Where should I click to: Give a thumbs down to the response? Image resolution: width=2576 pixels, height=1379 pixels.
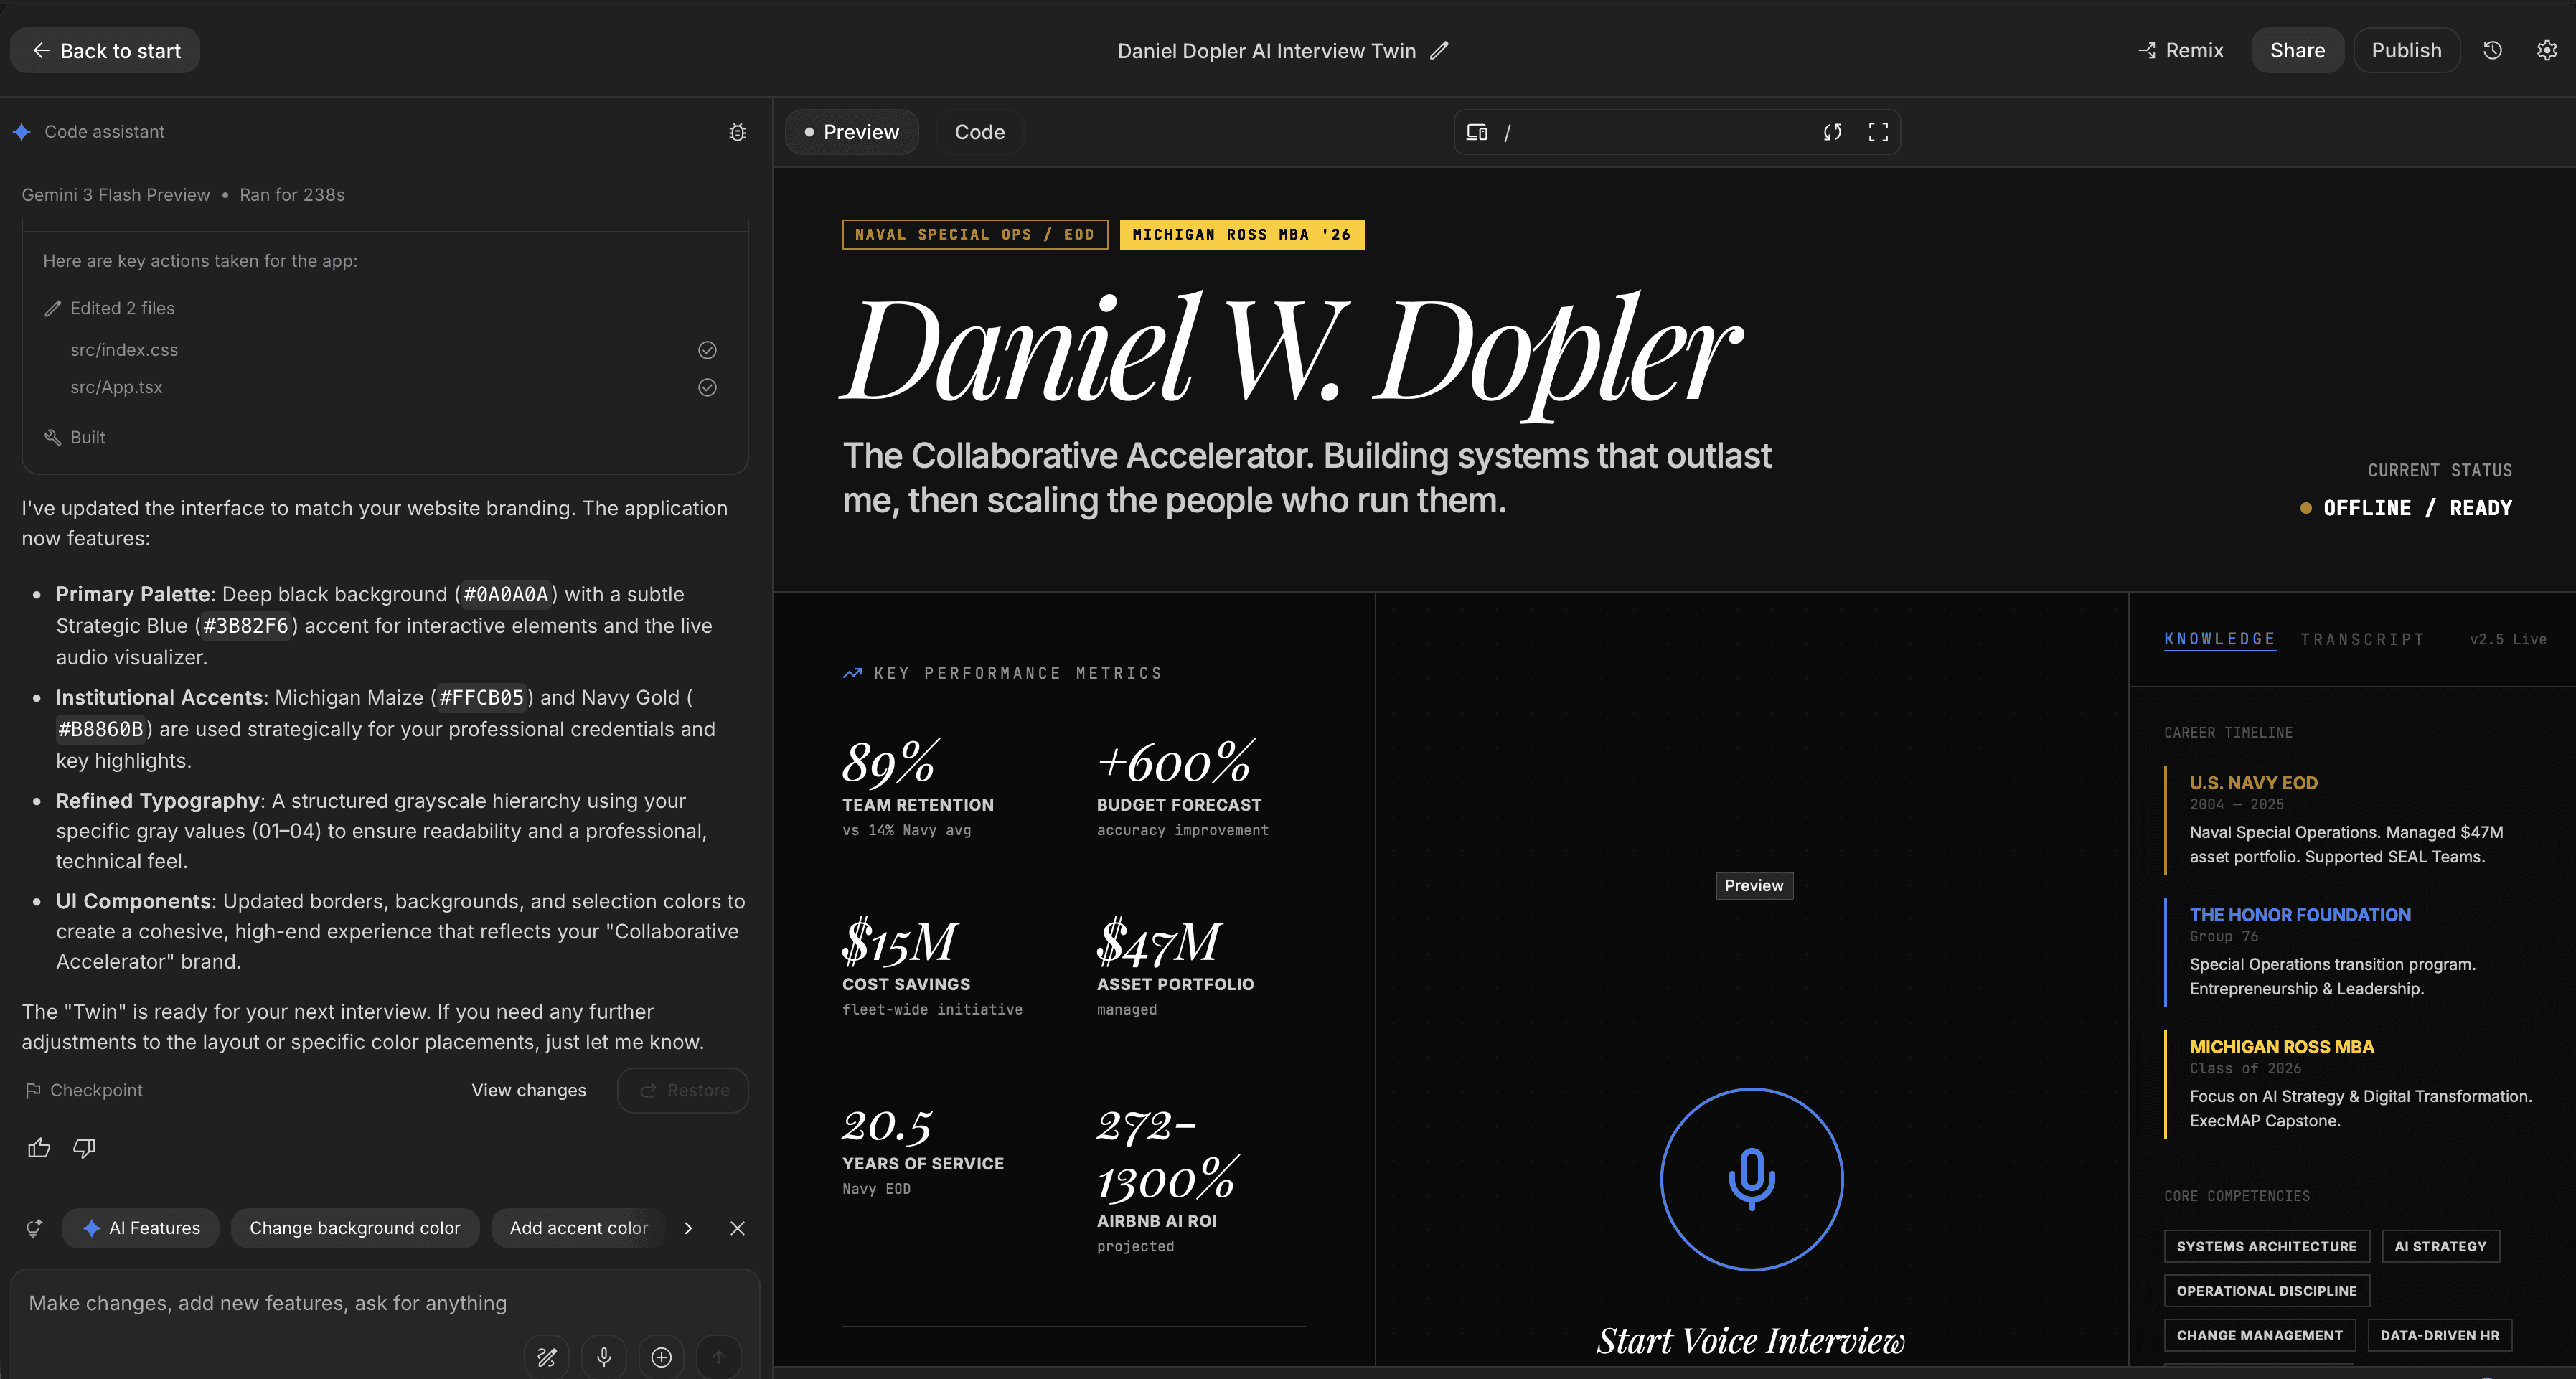[x=84, y=1148]
